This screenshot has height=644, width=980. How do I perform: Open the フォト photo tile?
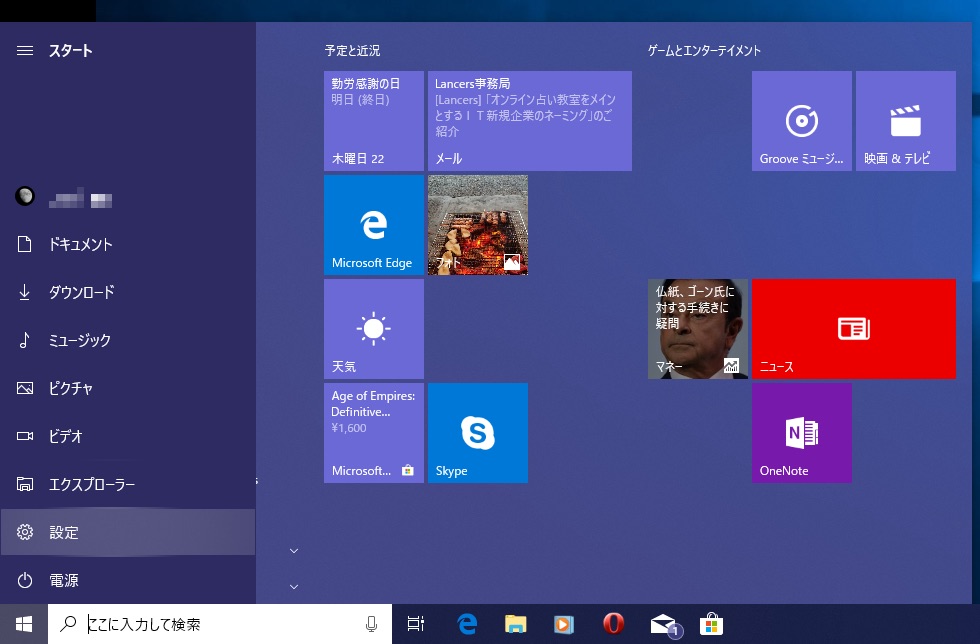click(478, 225)
